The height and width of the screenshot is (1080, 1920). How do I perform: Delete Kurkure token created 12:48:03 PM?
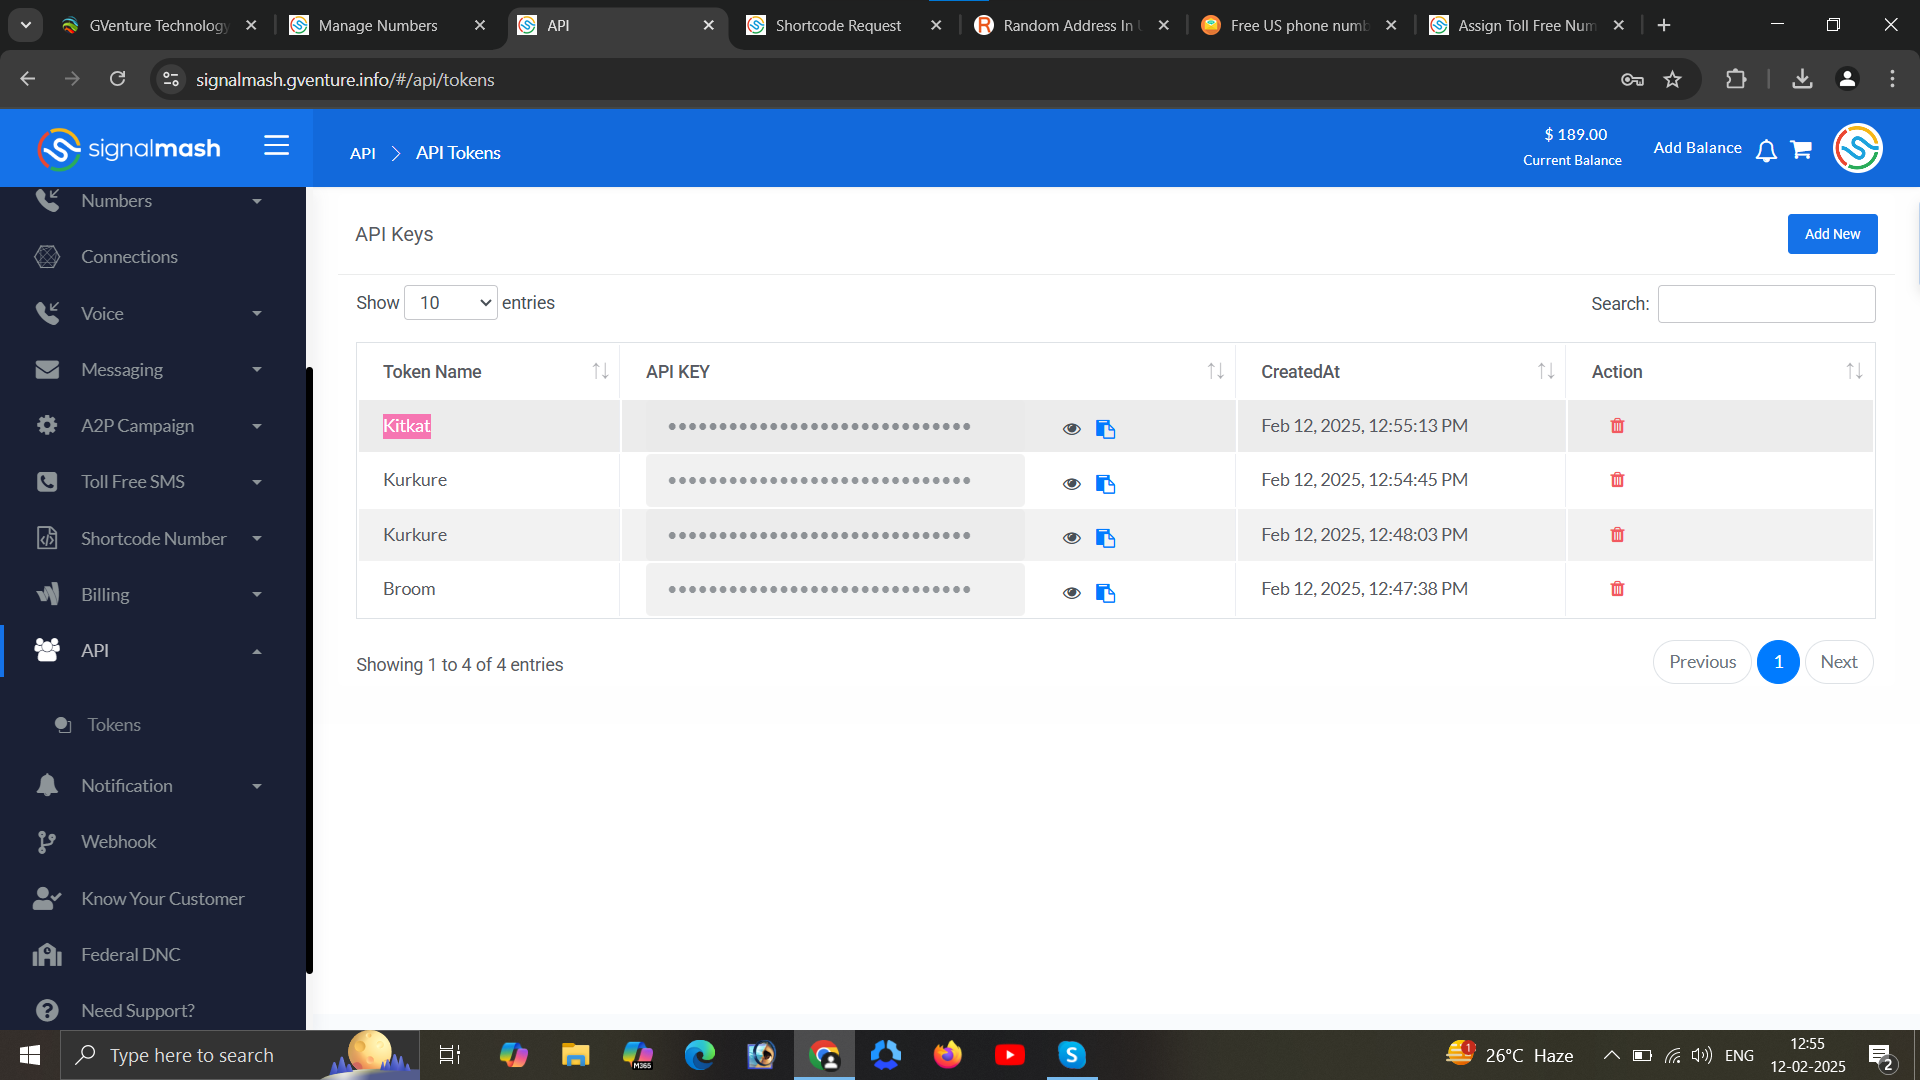[x=1617, y=535]
